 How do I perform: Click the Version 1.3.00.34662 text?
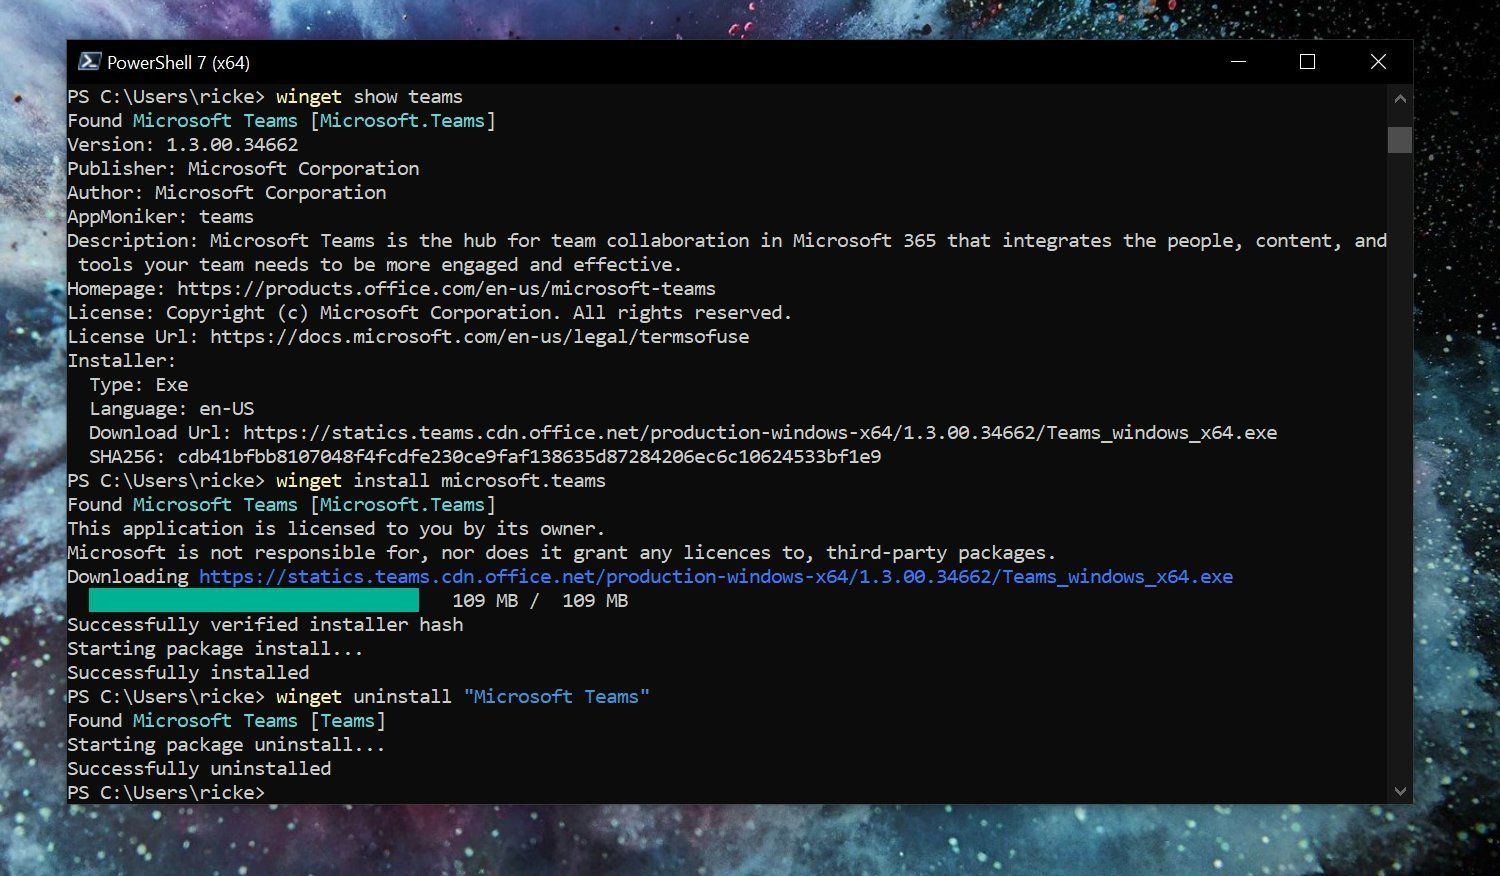click(180, 144)
